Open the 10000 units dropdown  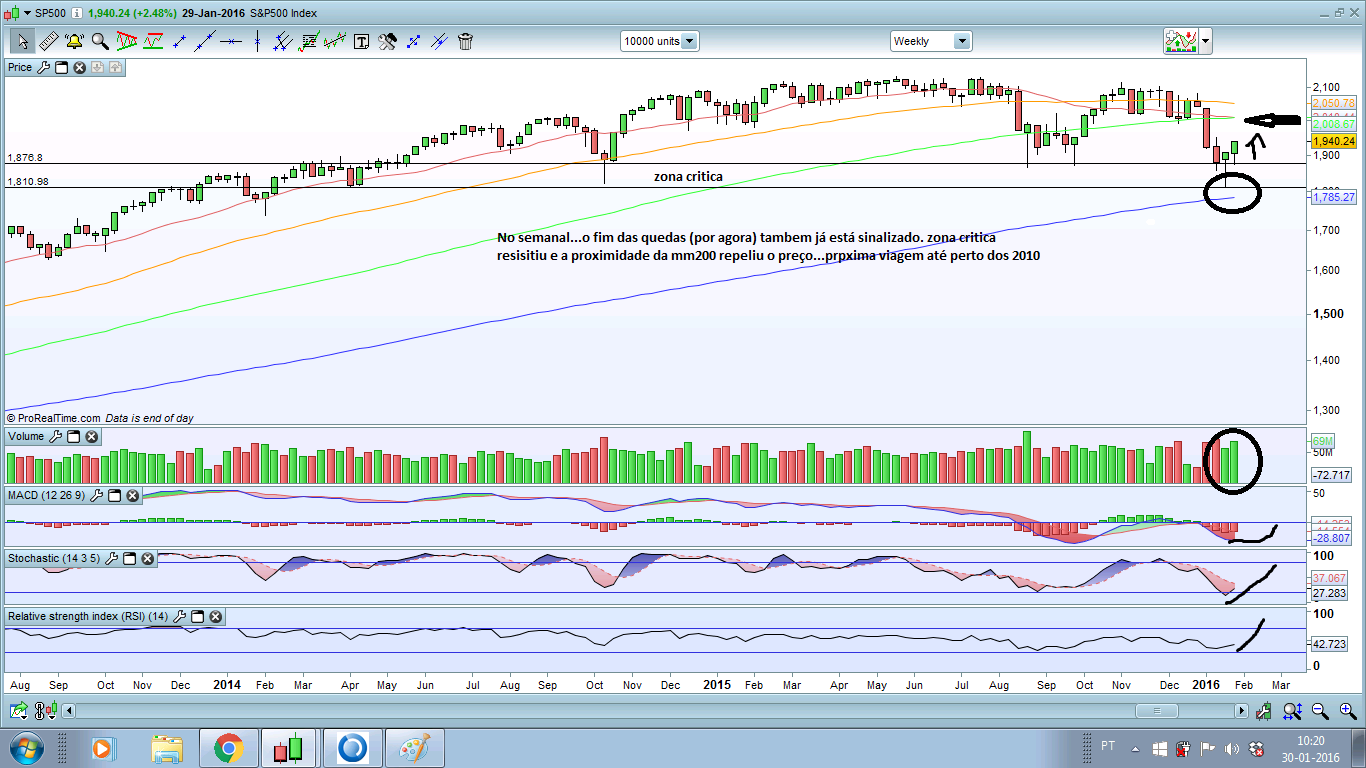660,41
